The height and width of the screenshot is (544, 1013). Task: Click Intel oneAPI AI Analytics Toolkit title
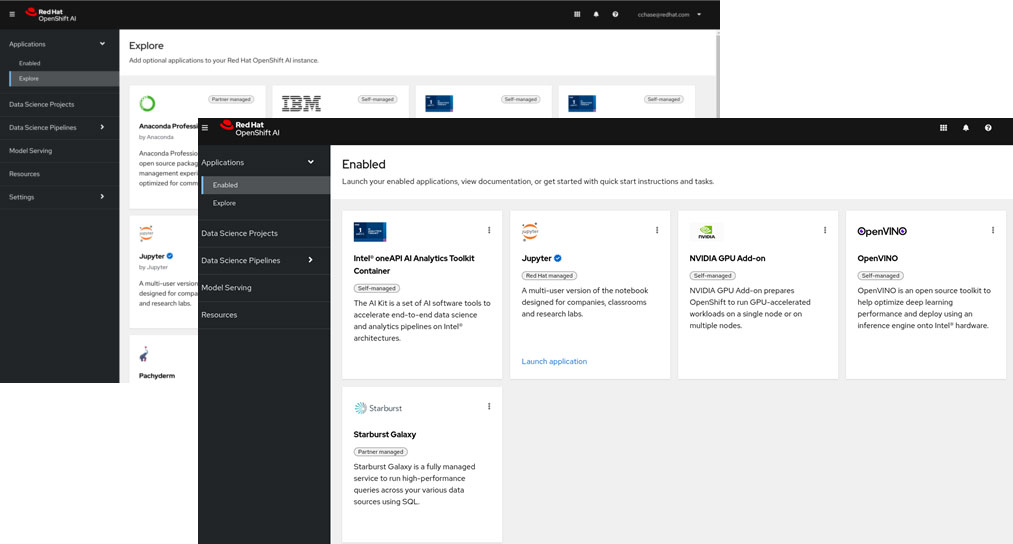tap(414, 264)
